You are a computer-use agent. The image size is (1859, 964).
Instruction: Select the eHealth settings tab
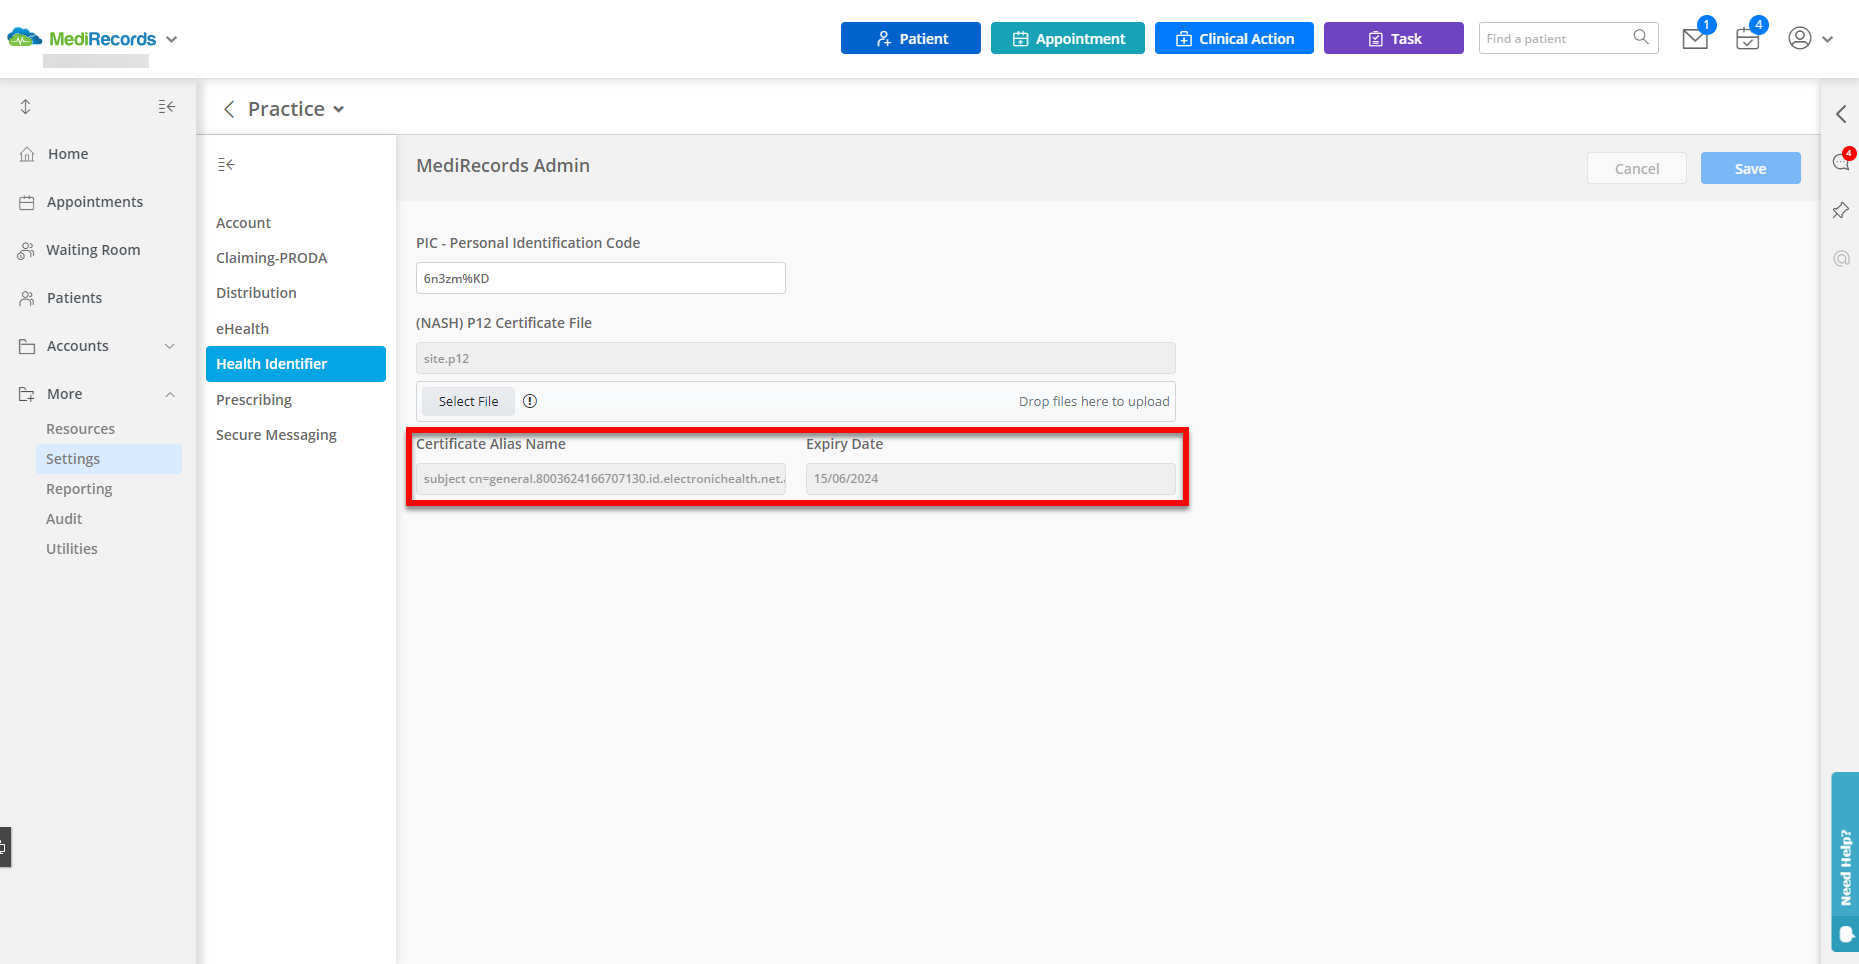point(242,329)
